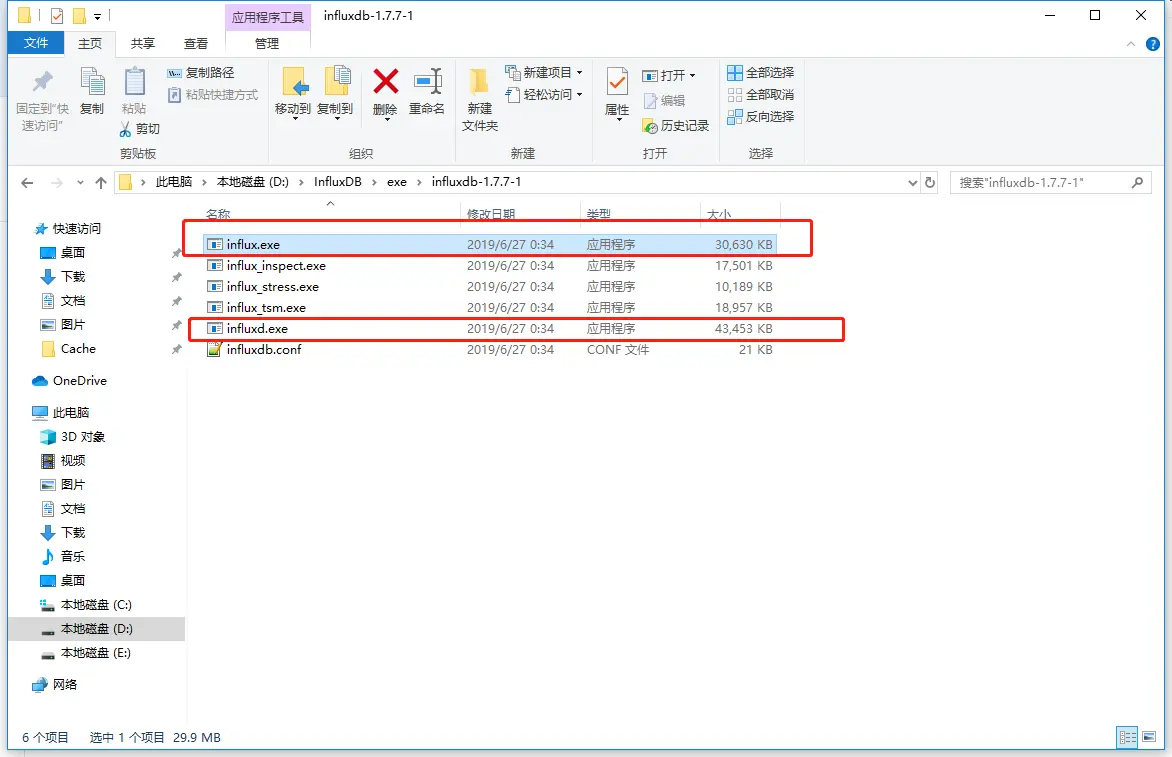Navigate back with the left arrow
The width and height of the screenshot is (1172, 757).
tap(28, 182)
